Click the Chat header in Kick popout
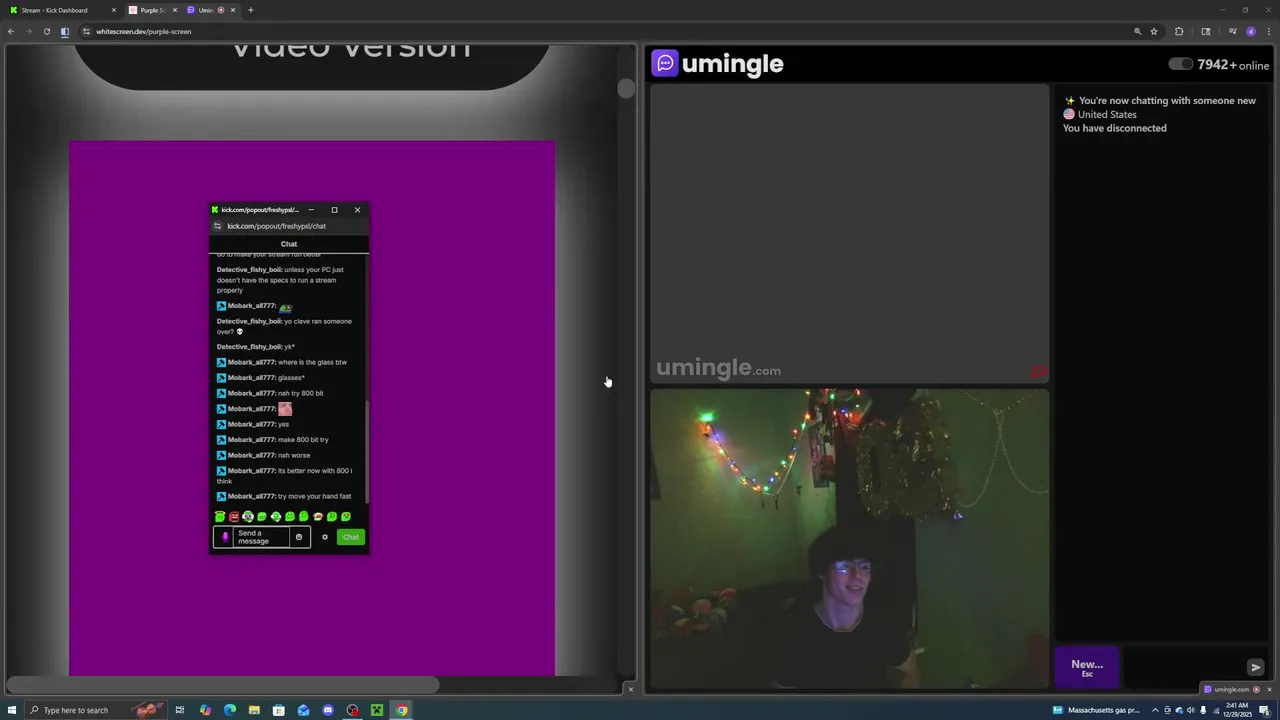Screen dimensions: 1280x720 point(289,244)
